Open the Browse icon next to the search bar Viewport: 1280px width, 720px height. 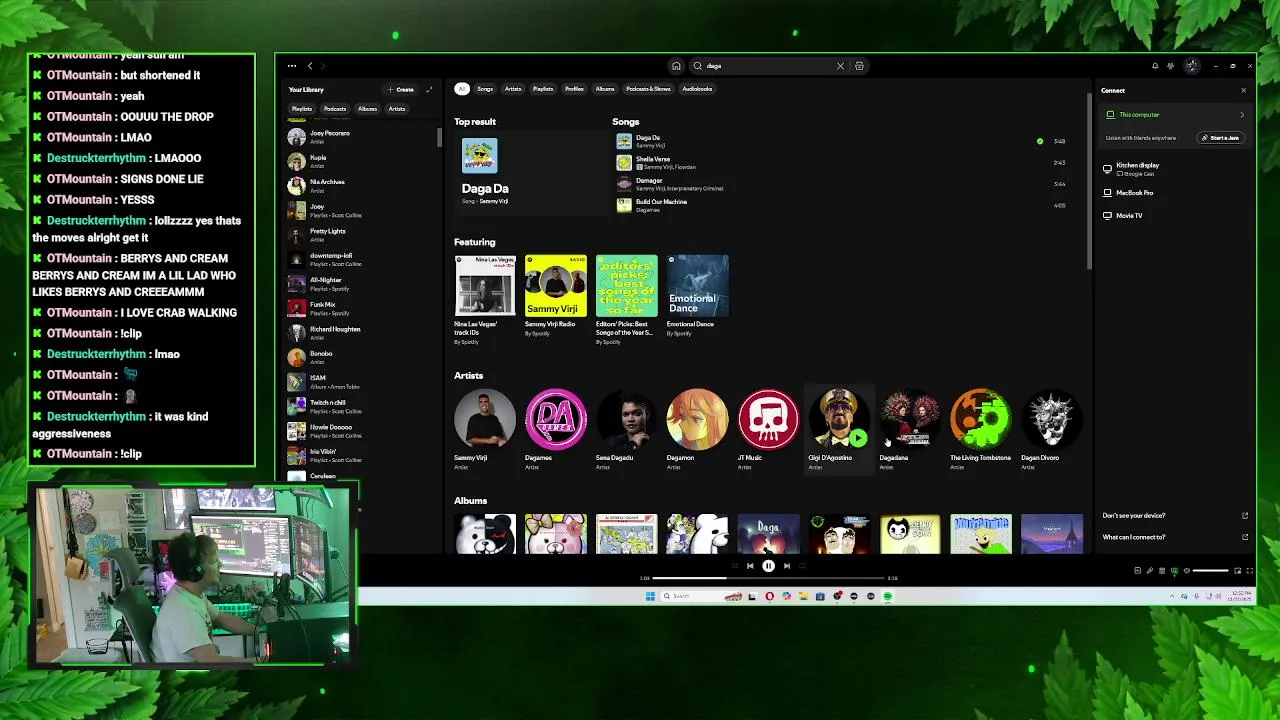tap(859, 66)
